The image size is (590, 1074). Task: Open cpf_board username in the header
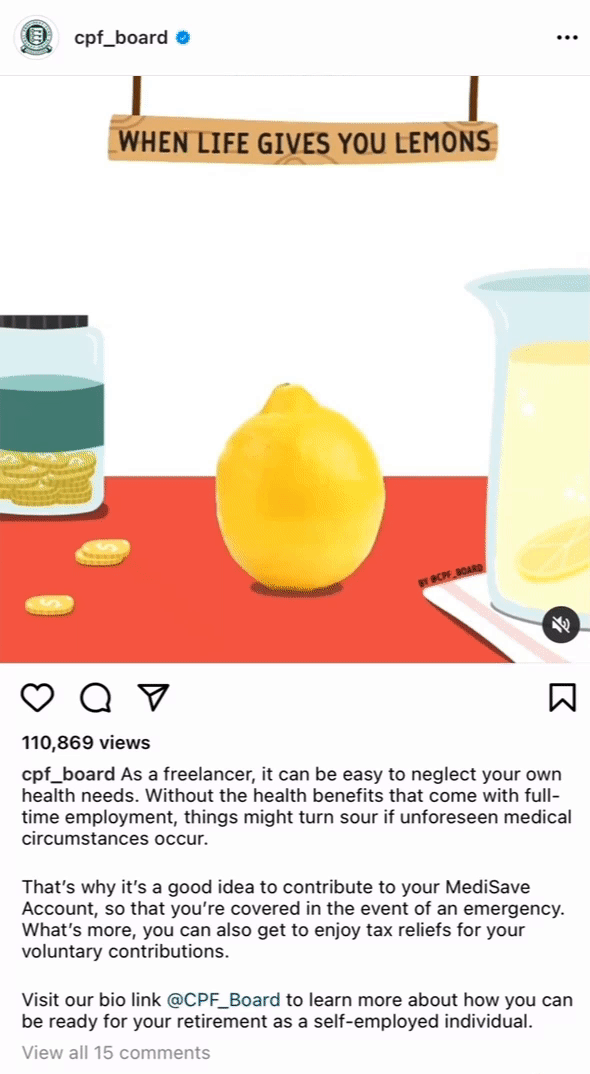pyautogui.click(x=121, y=38)
